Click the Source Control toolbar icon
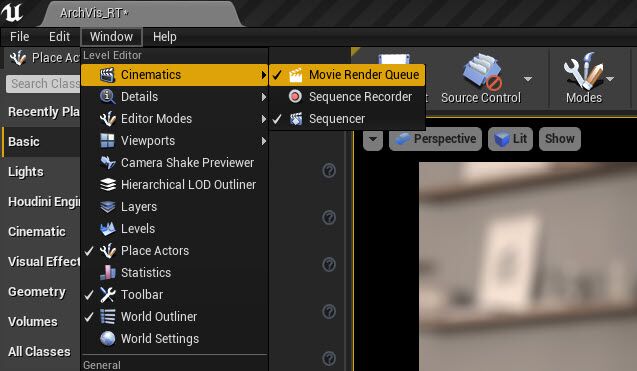The image size is (637, 371). tap(482, 72)
